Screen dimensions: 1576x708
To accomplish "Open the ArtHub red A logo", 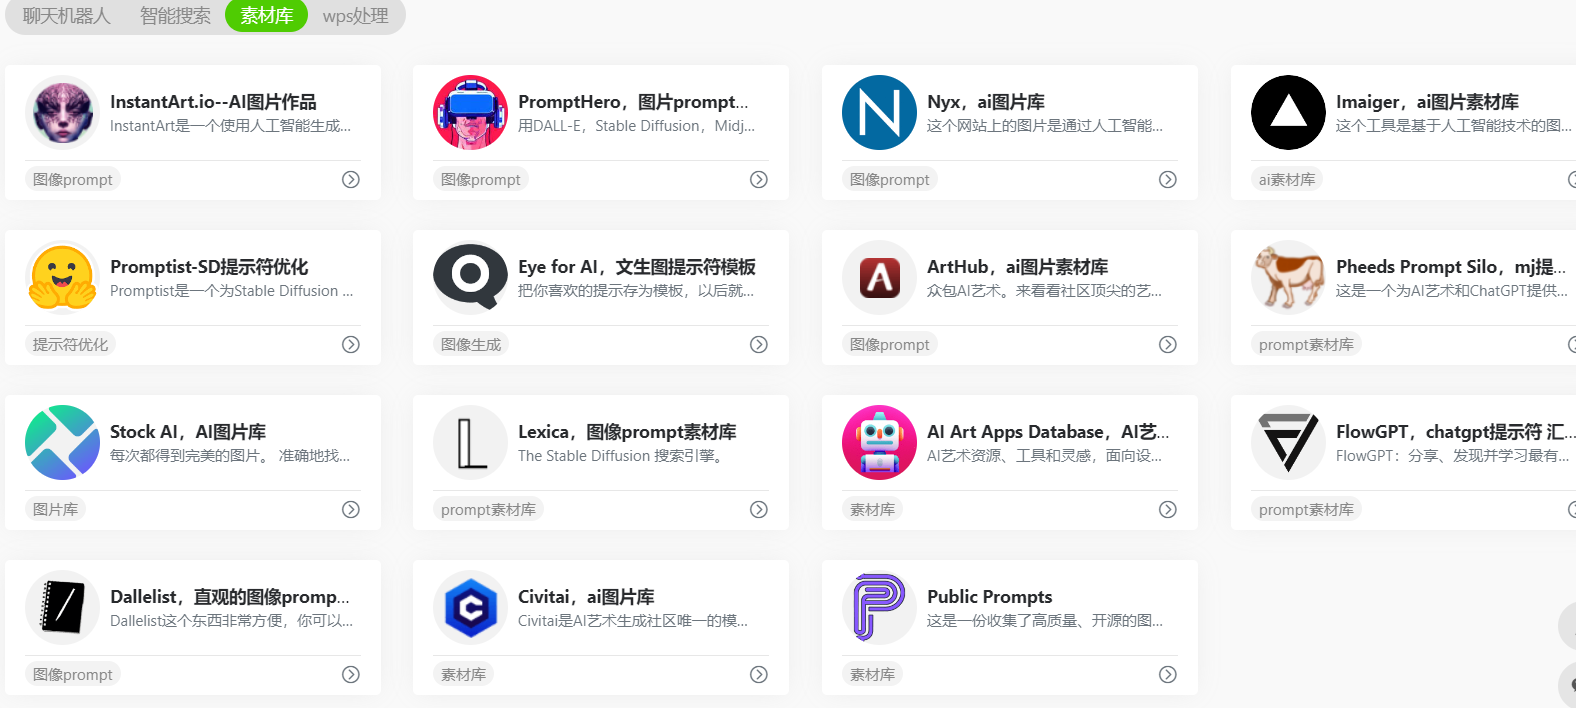I will (x=879, y=277).
